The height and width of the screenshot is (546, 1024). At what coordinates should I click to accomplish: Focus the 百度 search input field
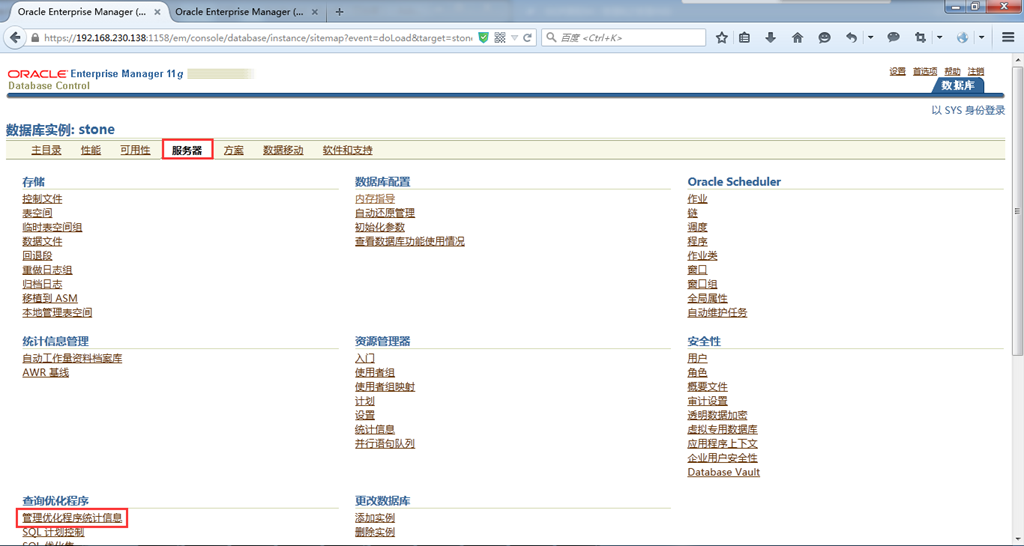click(x=630, y=38)
